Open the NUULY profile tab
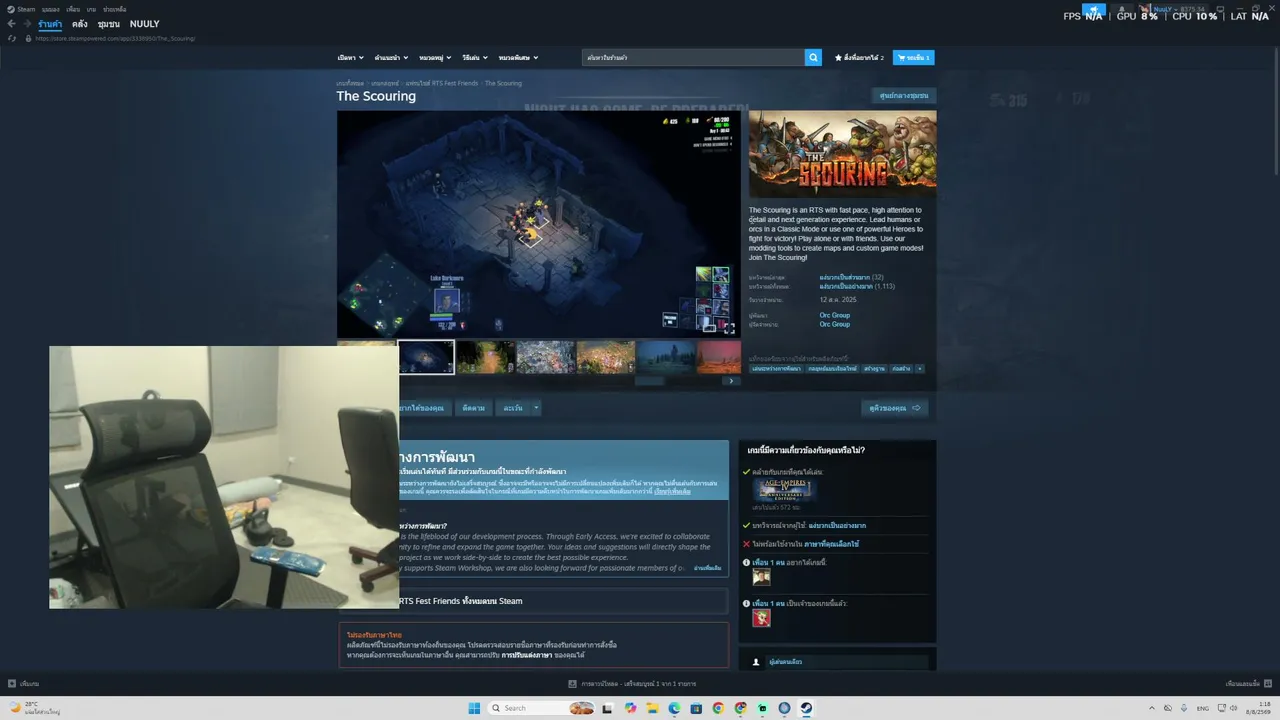Screen dimensions: 1280x720 (x=144, y=24)
